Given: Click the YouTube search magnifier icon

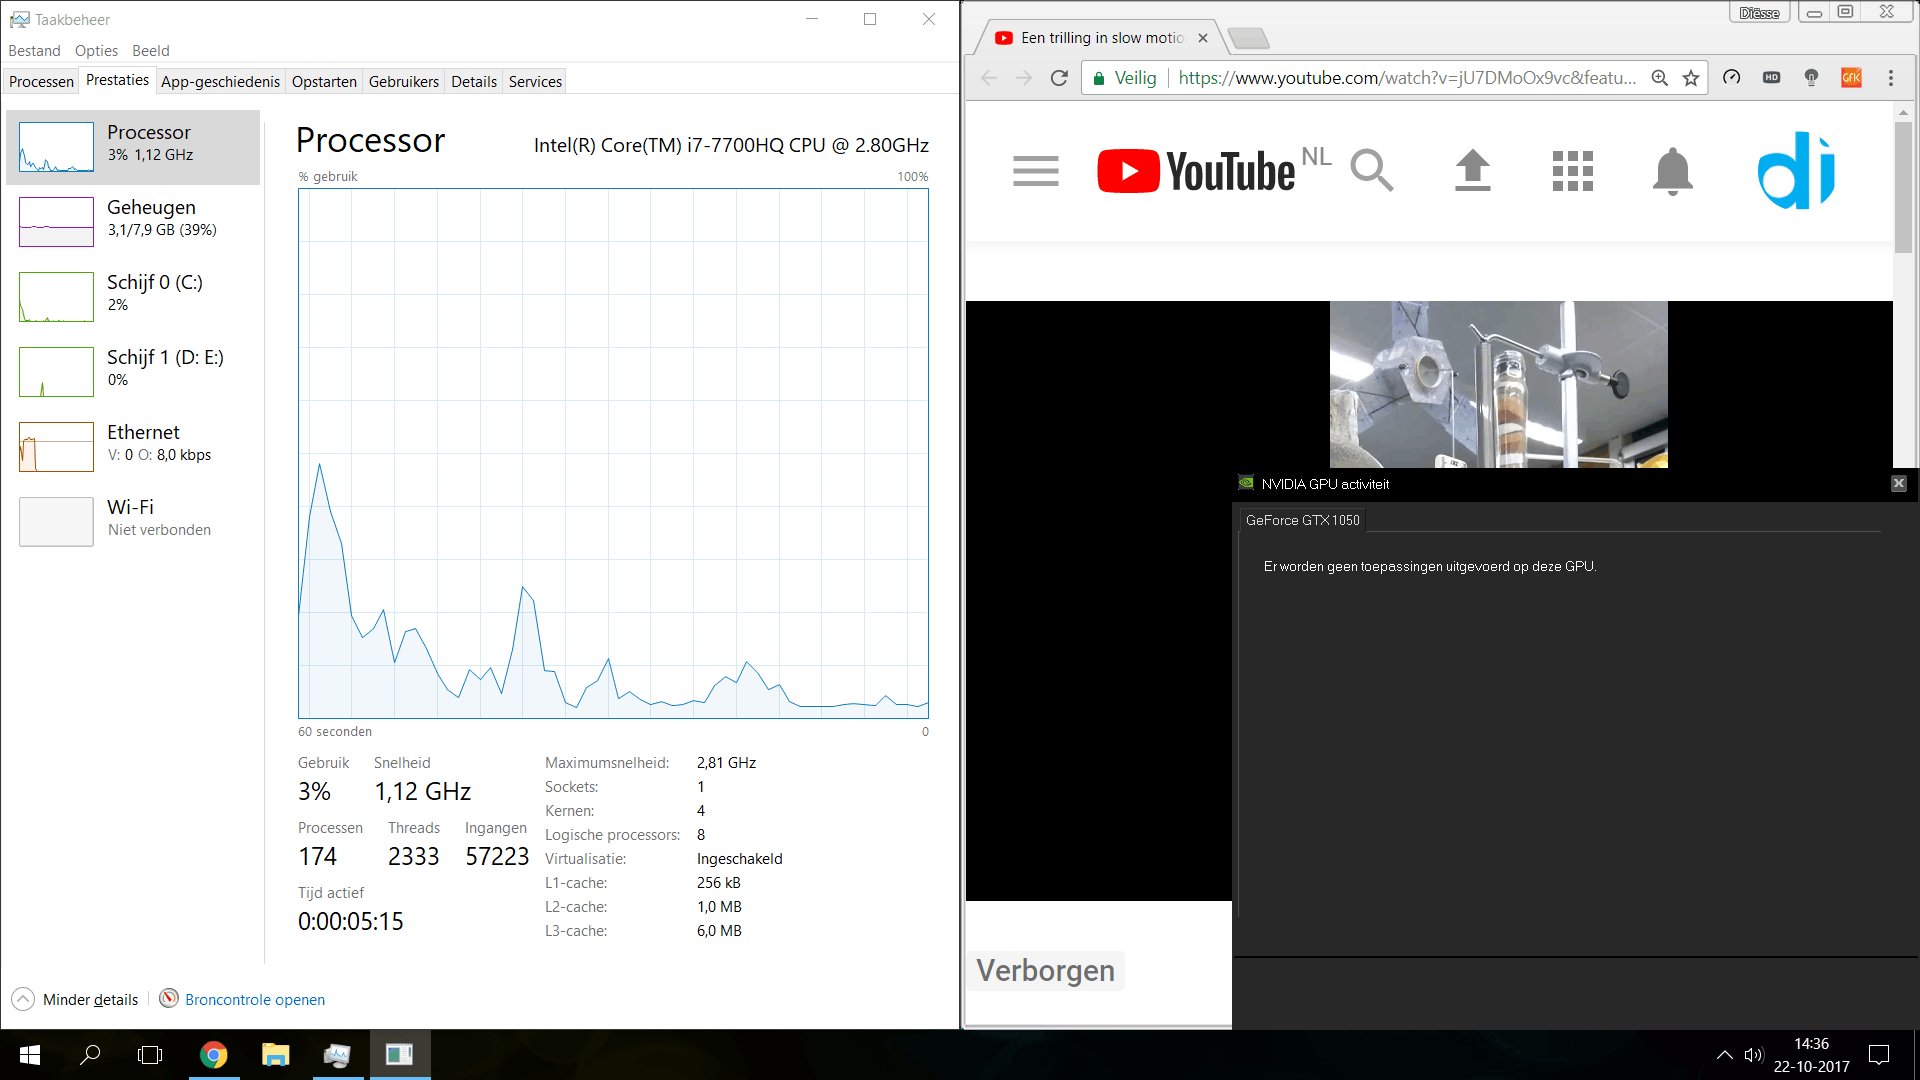Looking at the screenshot, I should [1371, 170].
